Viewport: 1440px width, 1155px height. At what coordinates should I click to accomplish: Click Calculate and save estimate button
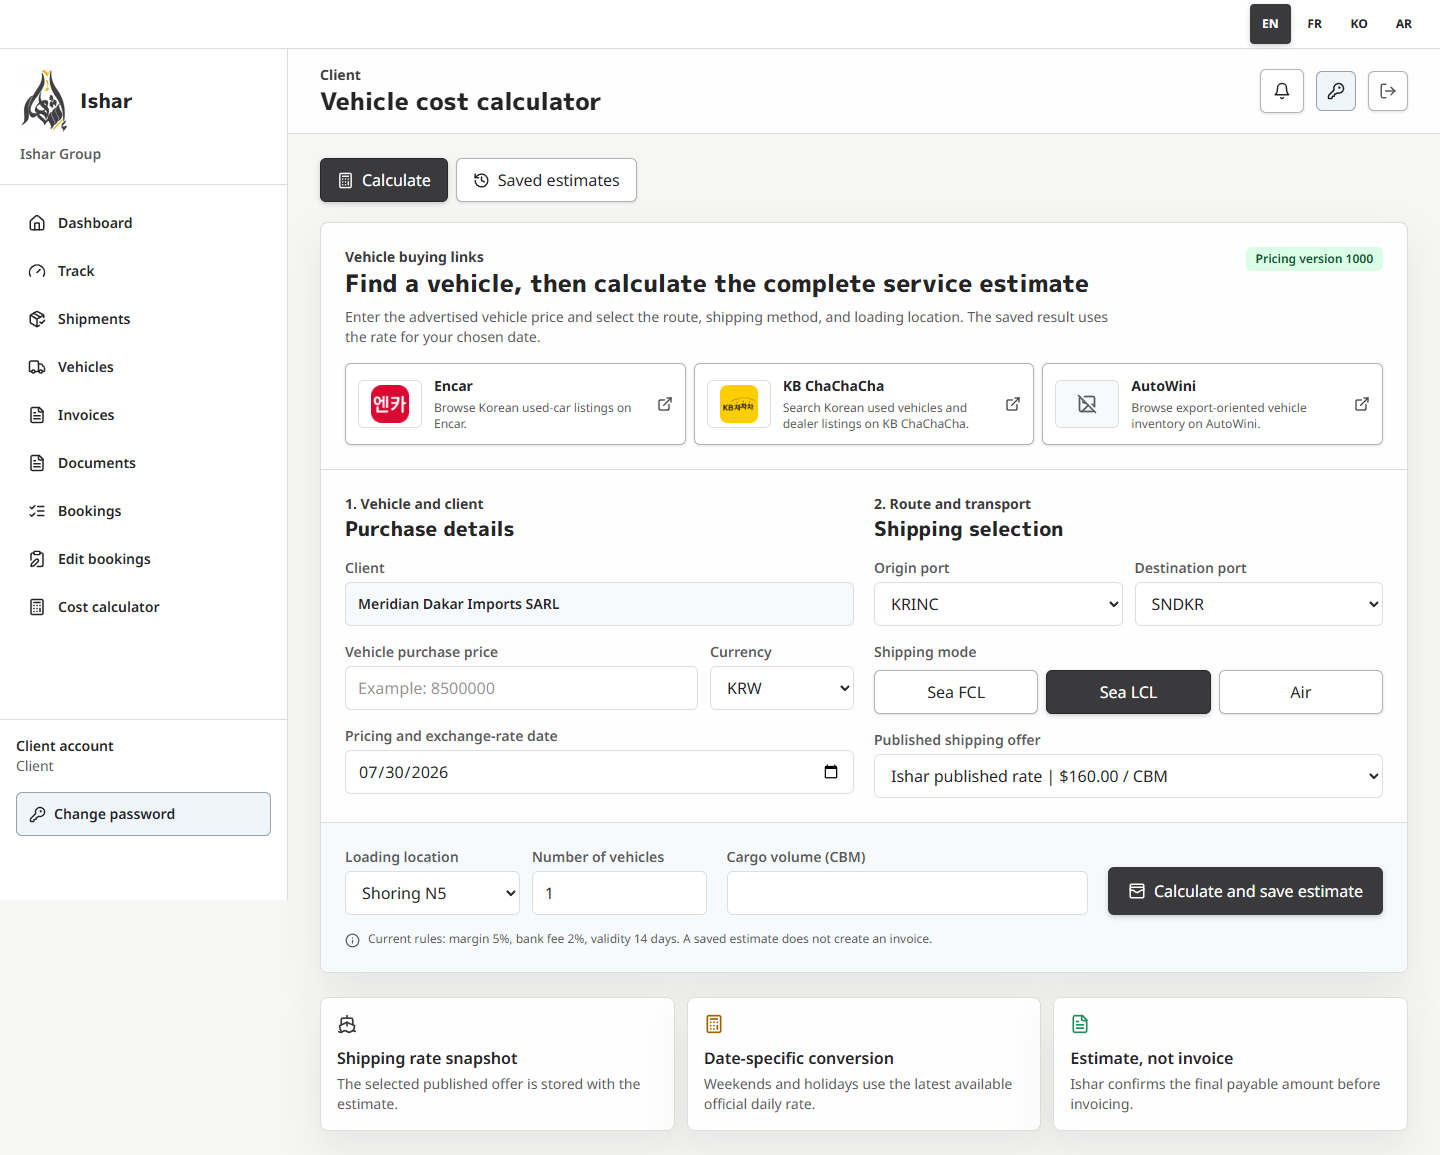click(x=1245, y=891)
